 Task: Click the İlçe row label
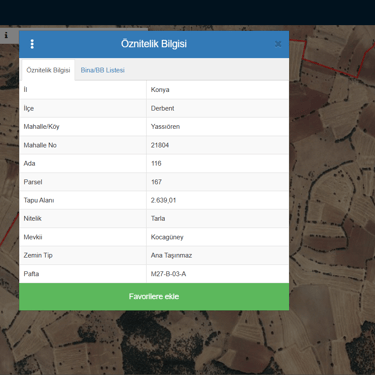coord(29,108)
